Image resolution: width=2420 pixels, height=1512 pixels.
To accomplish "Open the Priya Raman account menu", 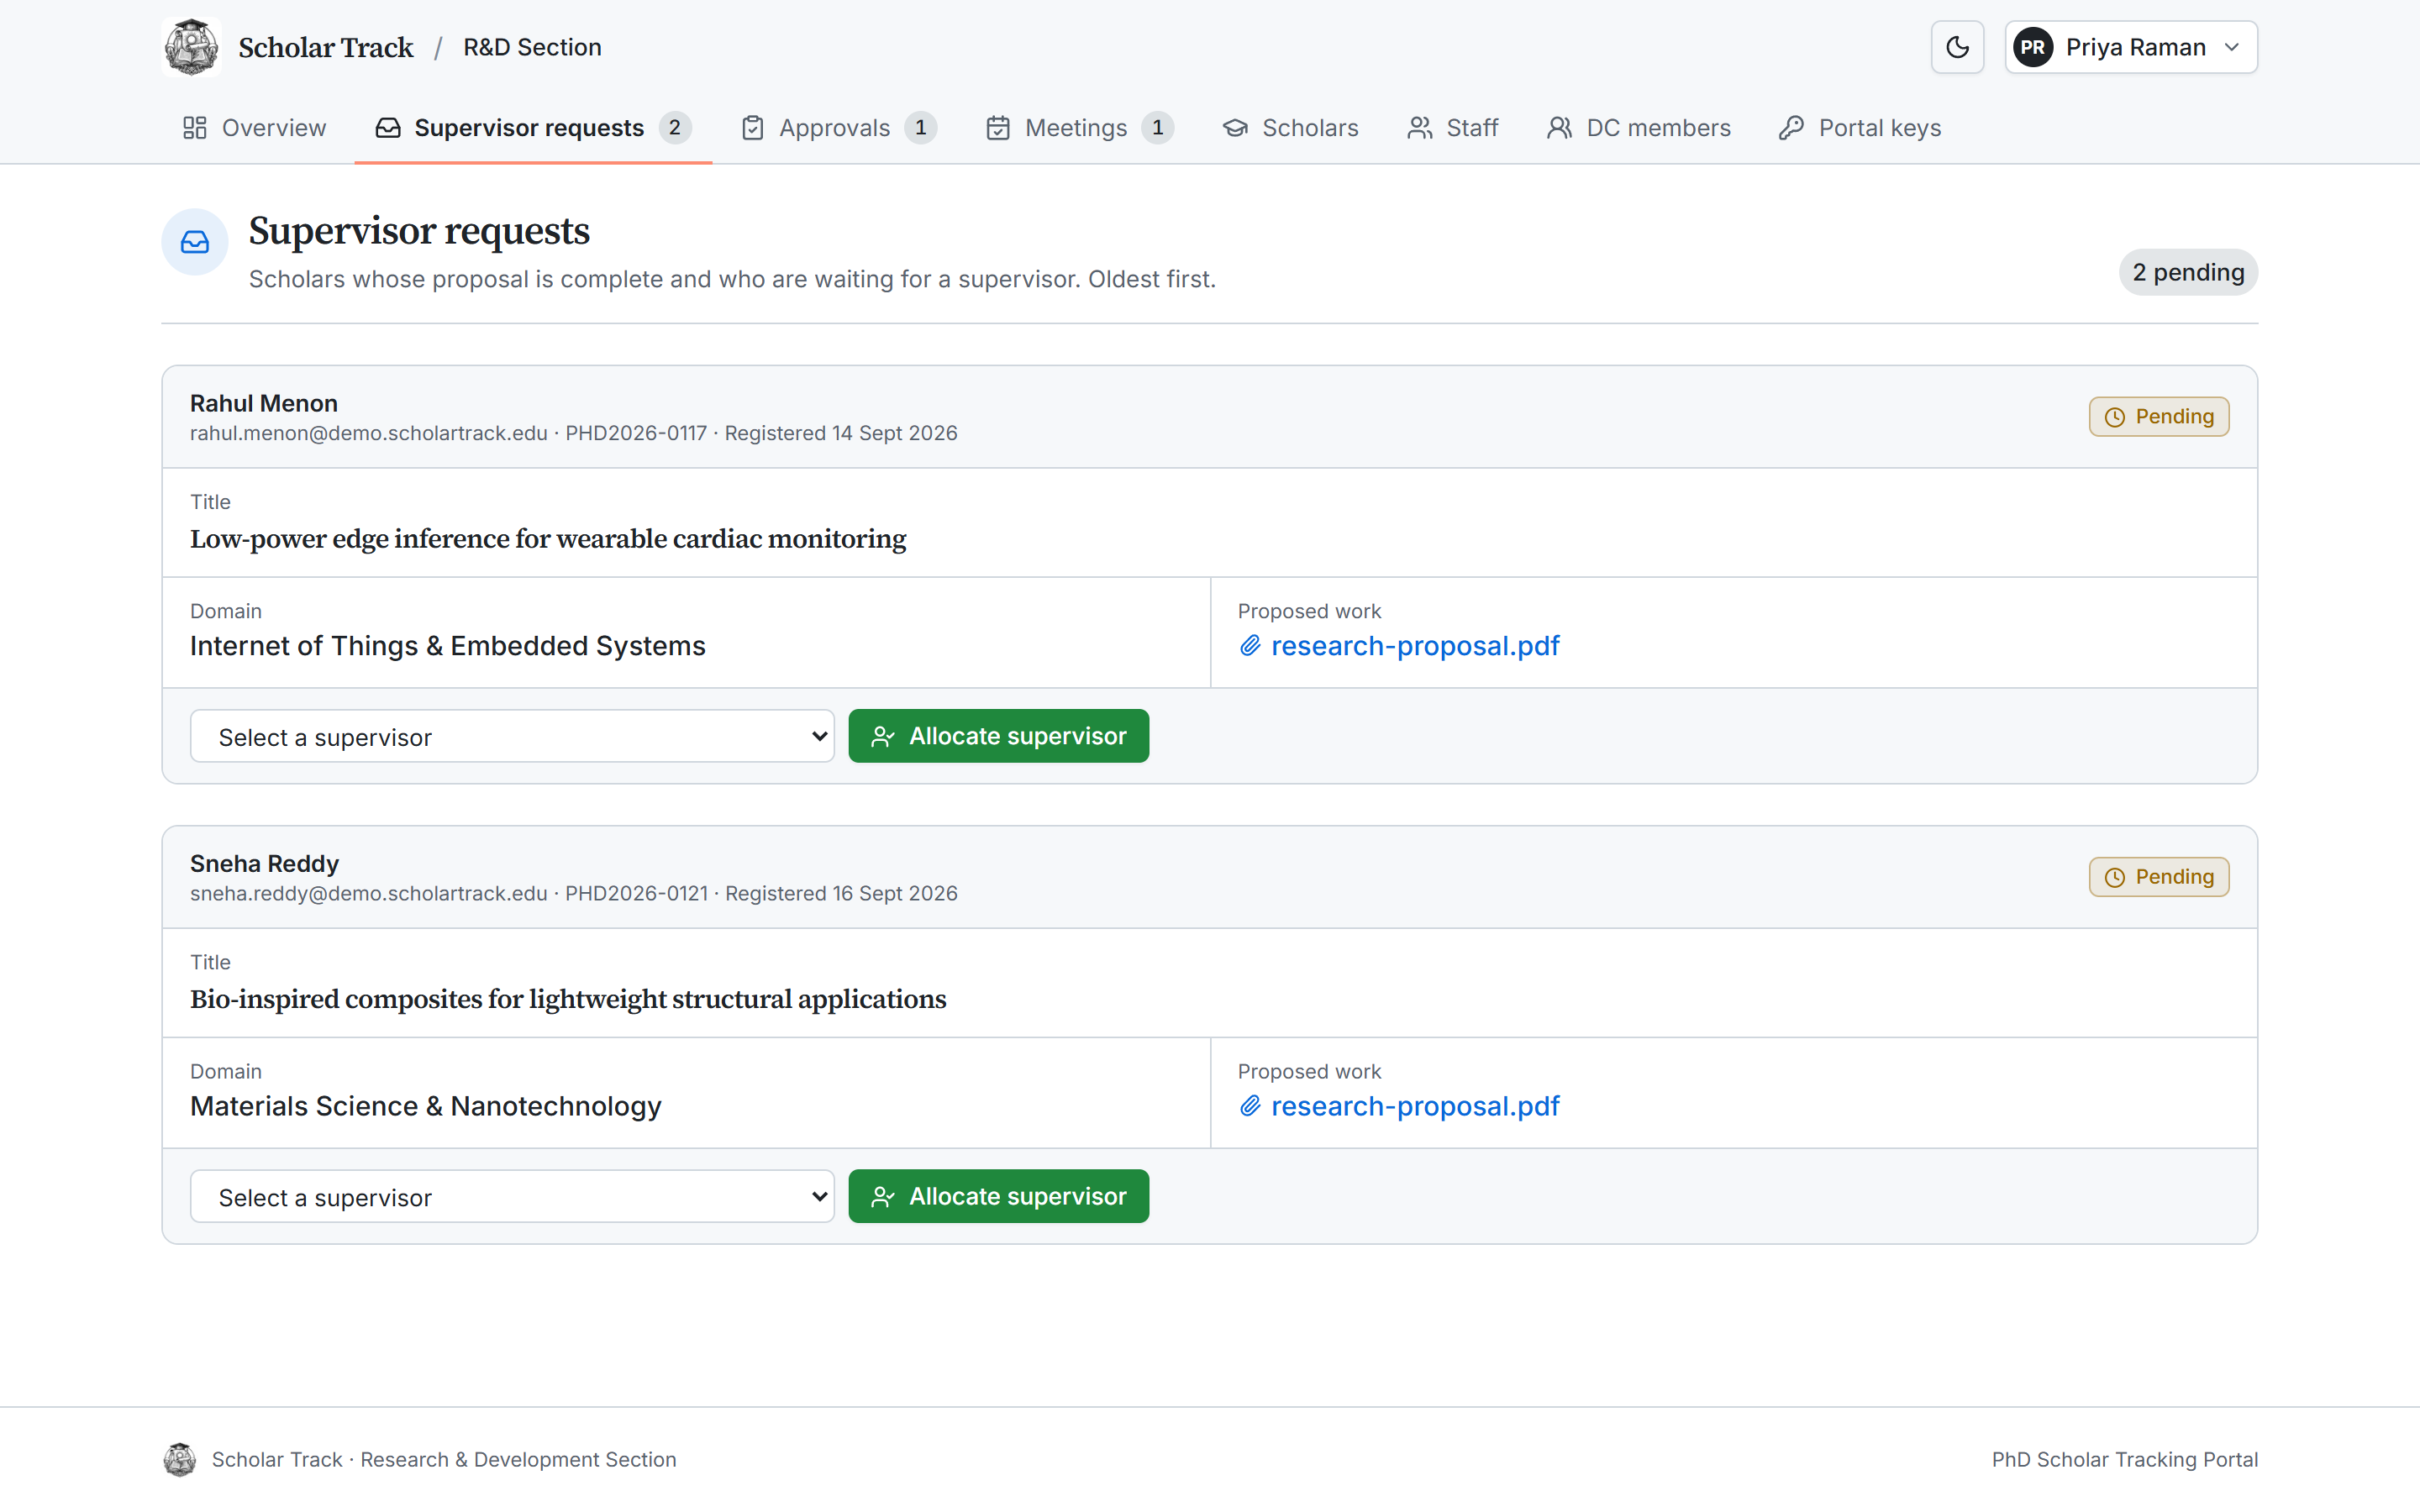I will (2130, 47).
